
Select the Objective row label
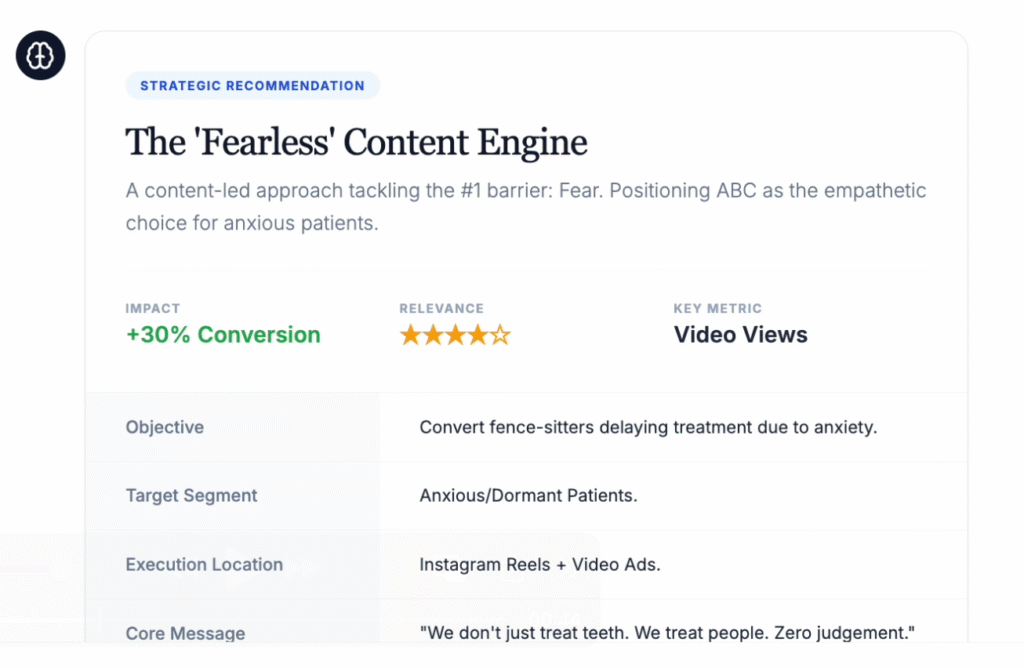[x=165, y=427]
